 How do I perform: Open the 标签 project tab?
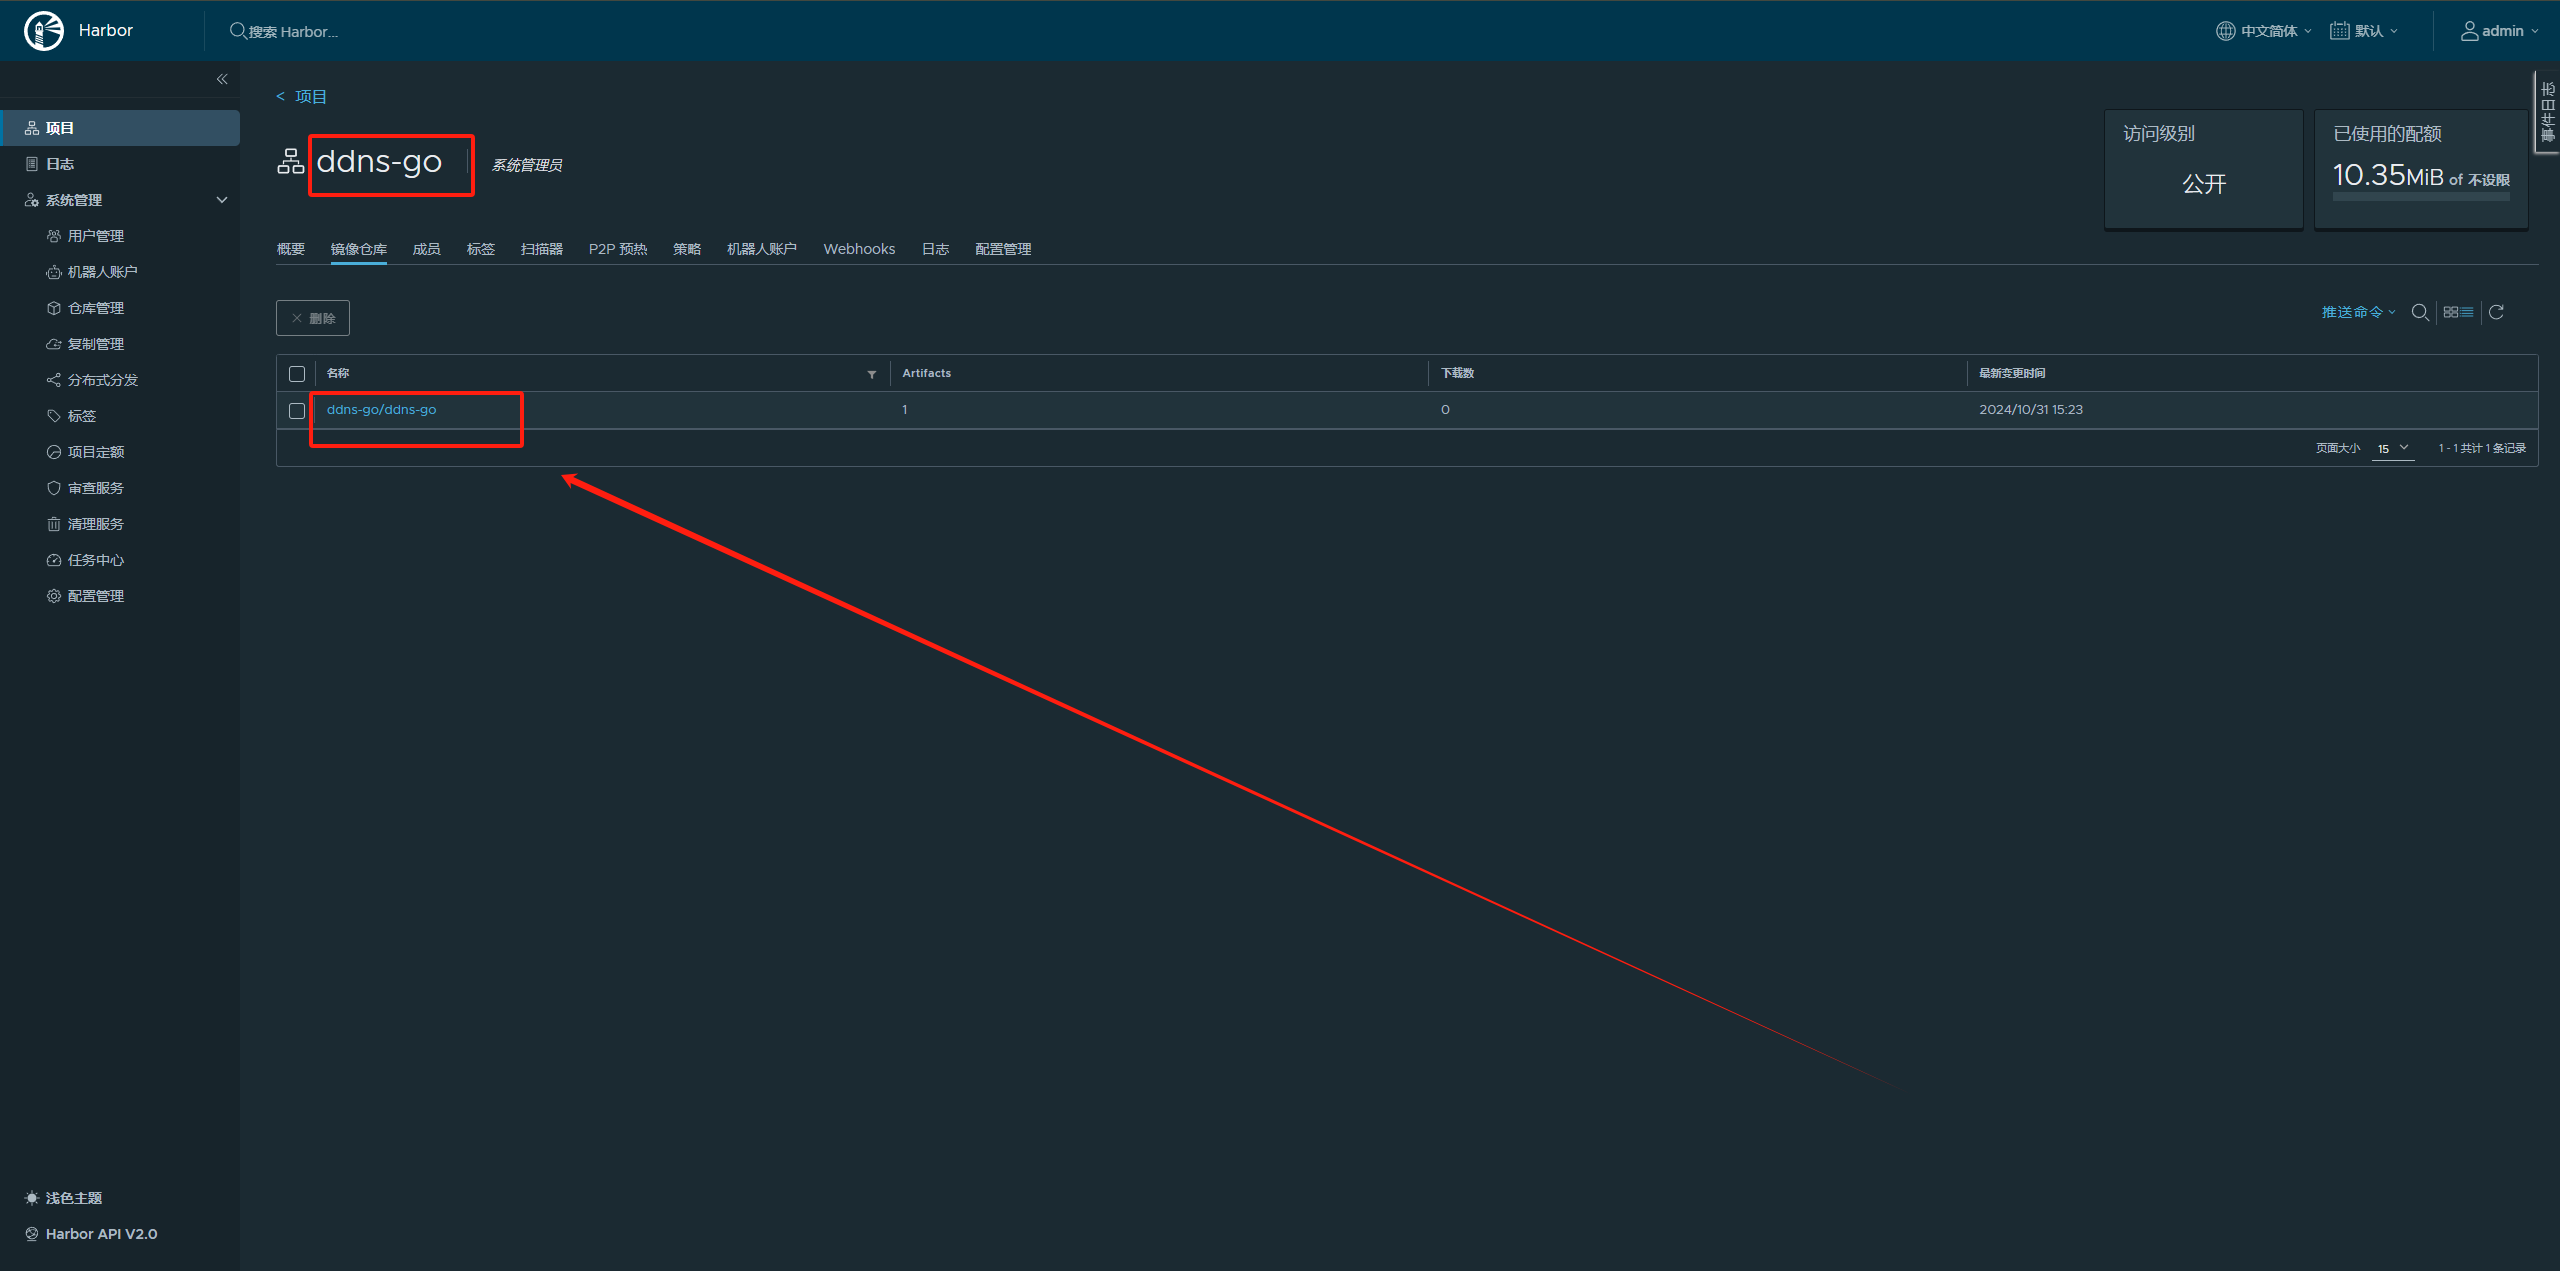[481, 249]
